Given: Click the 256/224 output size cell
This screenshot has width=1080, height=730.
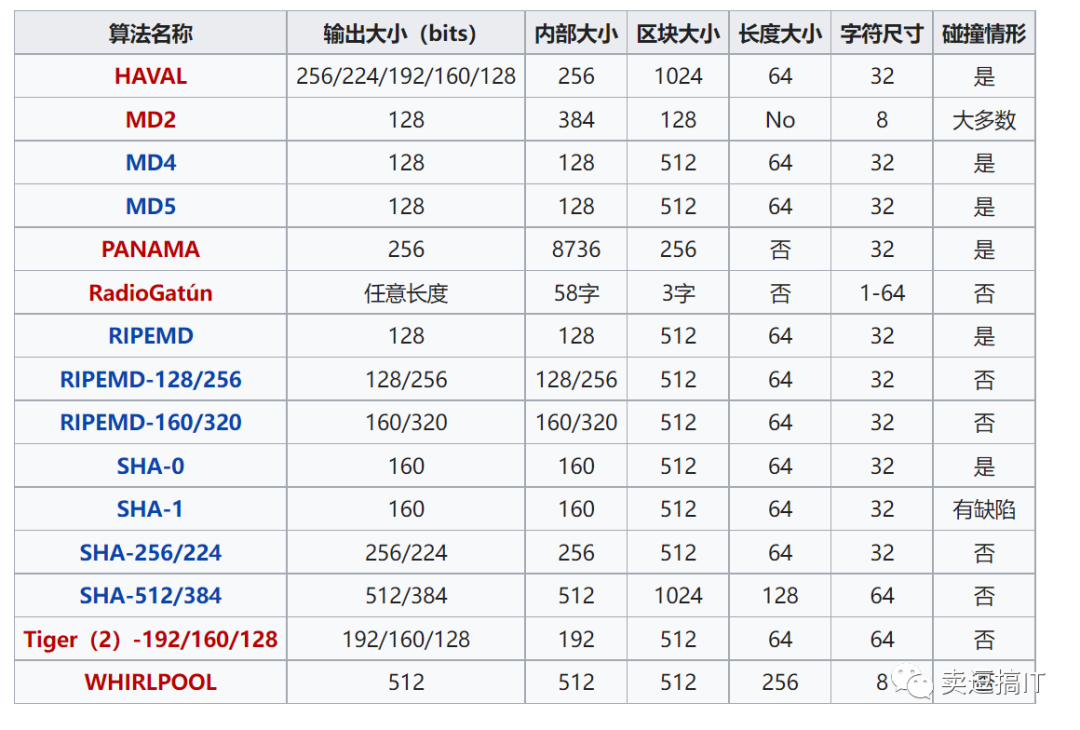Looking at the screenshot, I should click(406, 552).
